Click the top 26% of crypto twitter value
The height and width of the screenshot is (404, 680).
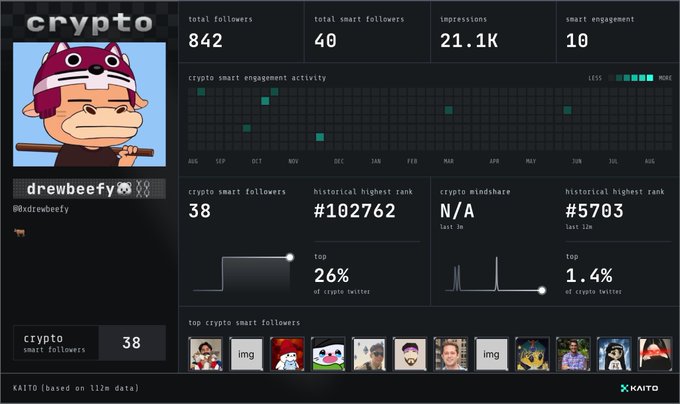pyautogui.click(x=331, y=275)
